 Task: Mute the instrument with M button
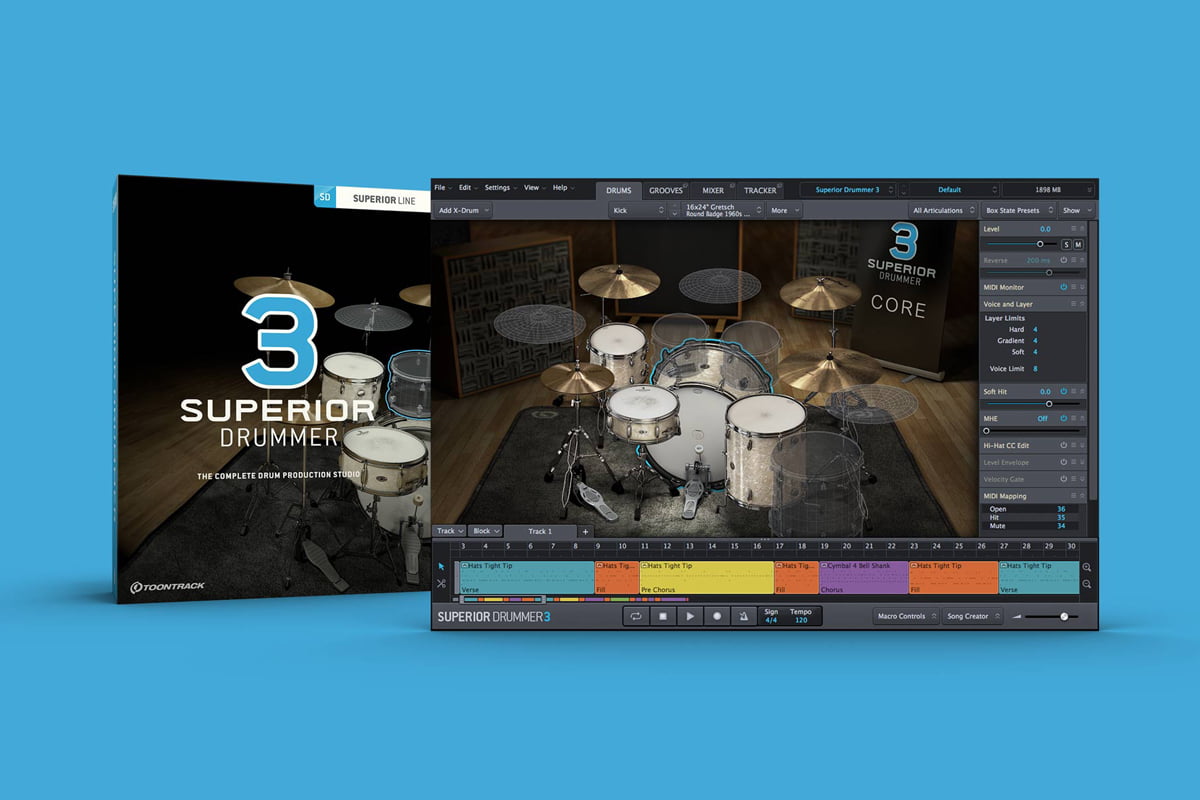1078,244
